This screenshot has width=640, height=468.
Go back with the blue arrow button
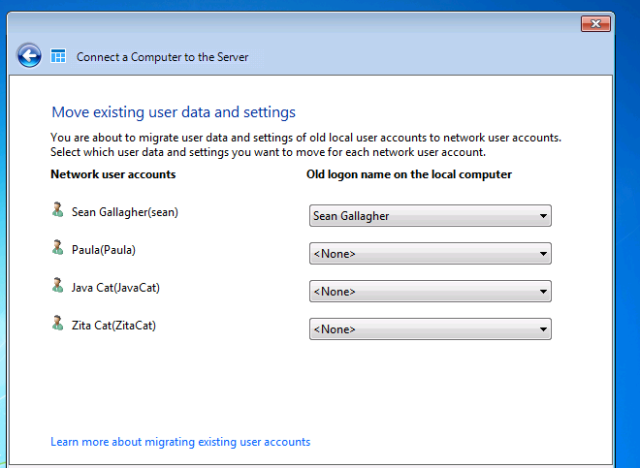point(29,55)
